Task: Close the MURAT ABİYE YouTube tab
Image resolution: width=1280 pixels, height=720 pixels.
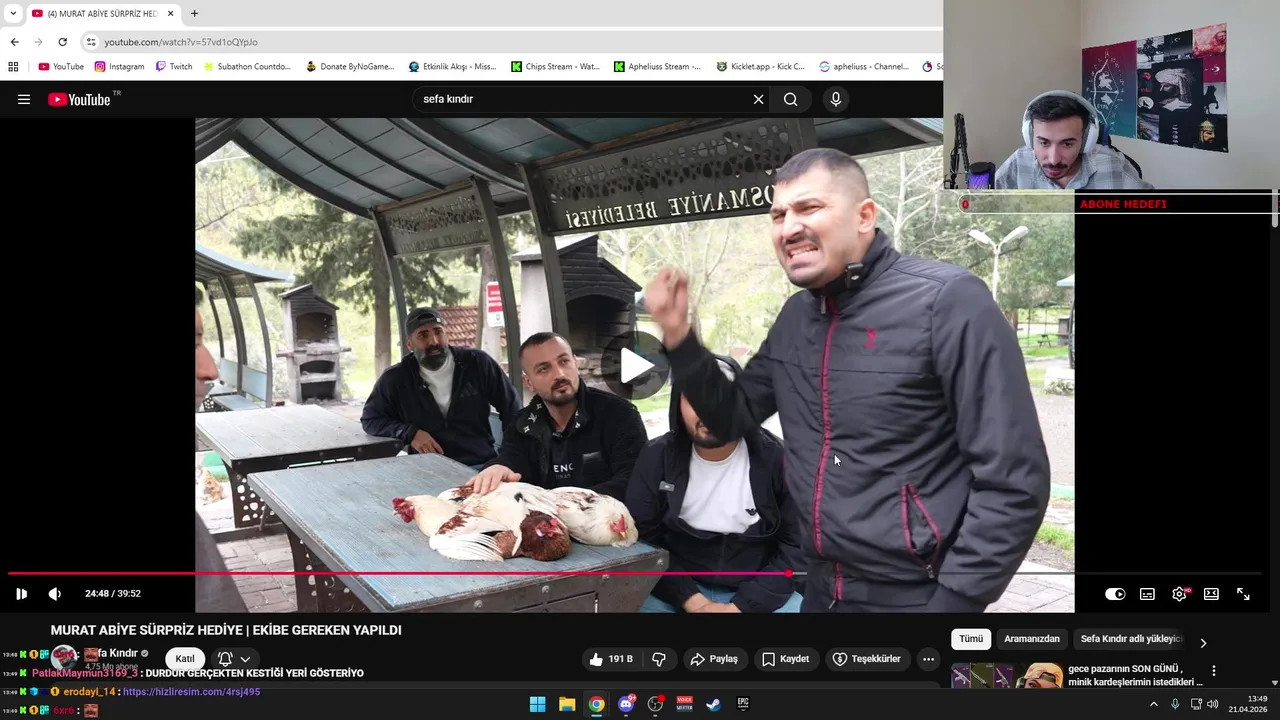Action: [171, 14]
